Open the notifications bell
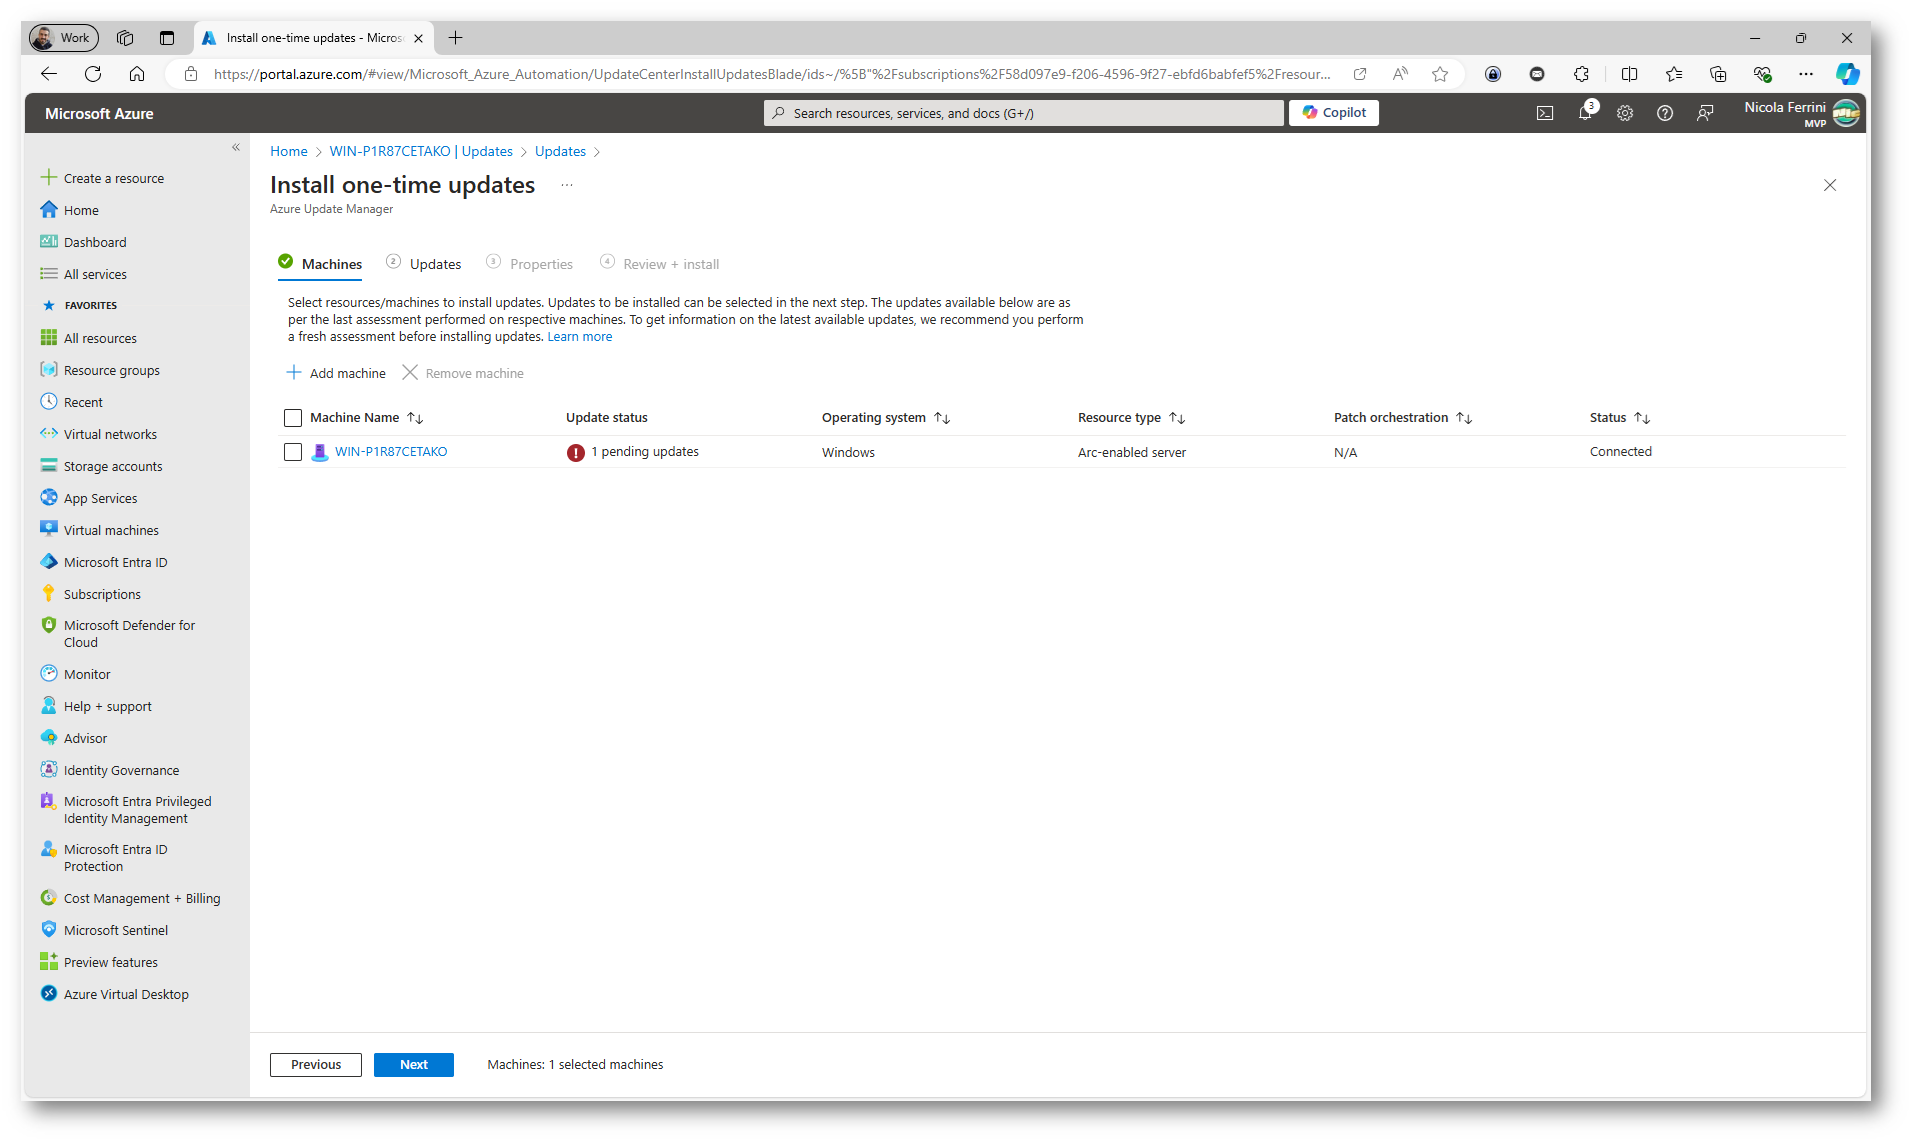The width and height of the screenshot is (1913, 1143). [x=1584, y=113]
